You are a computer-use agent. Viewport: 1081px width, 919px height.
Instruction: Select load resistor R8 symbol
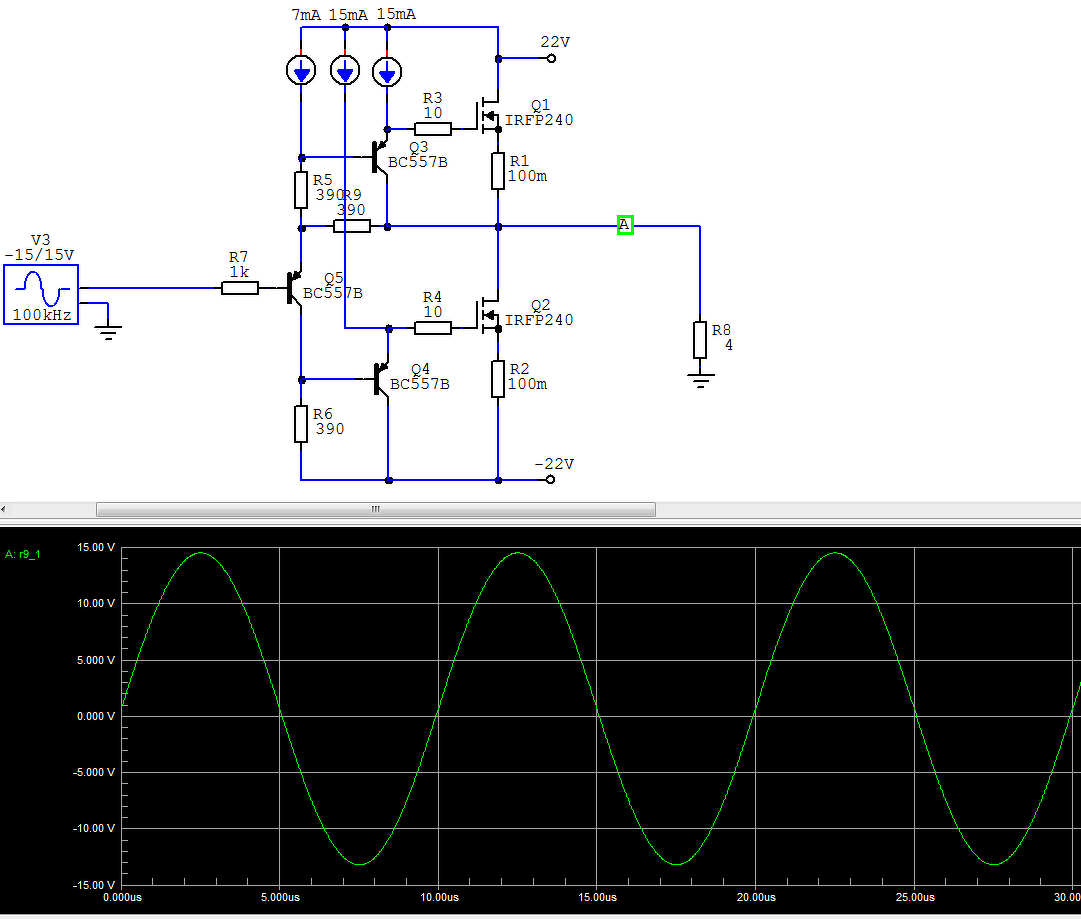pos(700,339)
